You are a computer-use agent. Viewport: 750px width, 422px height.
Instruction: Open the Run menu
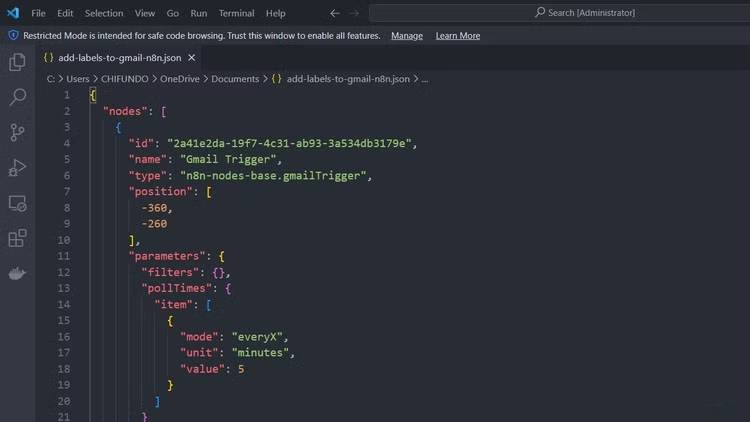pos(199,13)
